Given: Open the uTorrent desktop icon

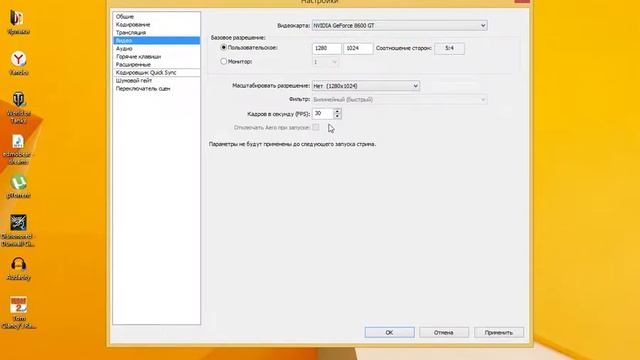Looking at the screenshot, I should click(18, 186).
